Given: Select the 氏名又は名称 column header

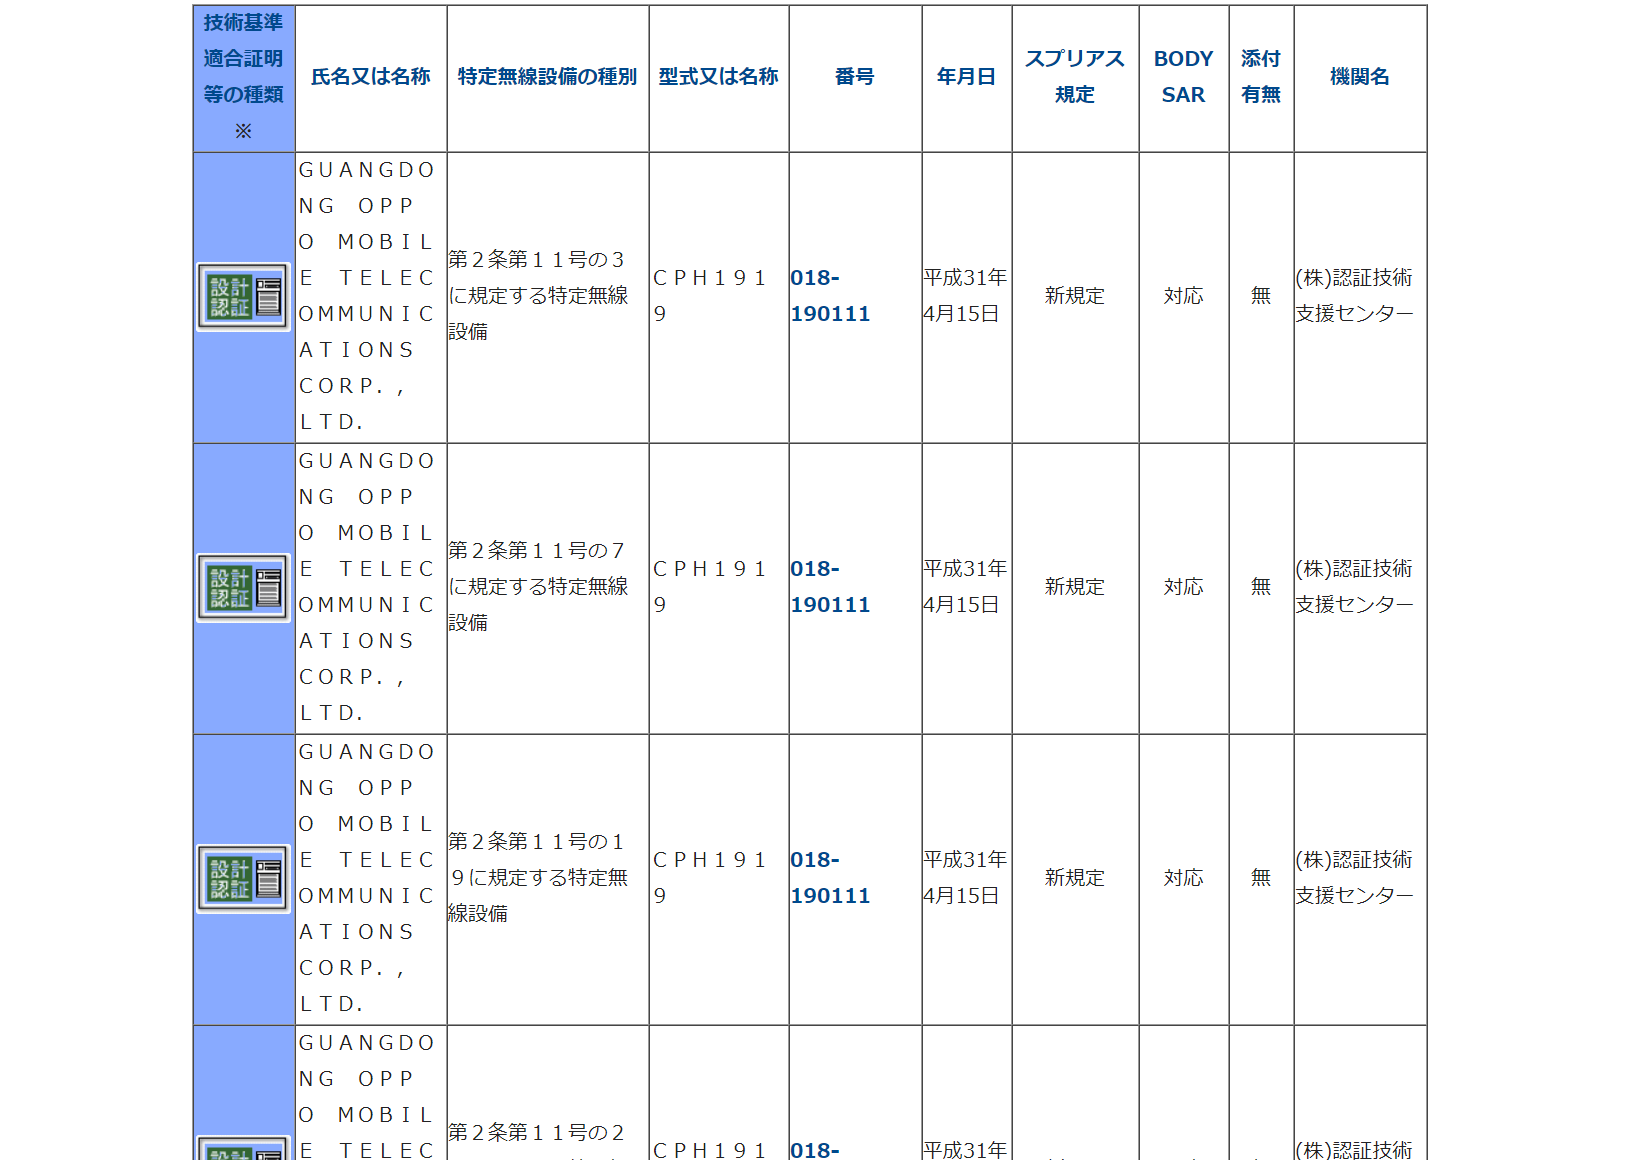Looking at the screenshot, I should point(370,77).
